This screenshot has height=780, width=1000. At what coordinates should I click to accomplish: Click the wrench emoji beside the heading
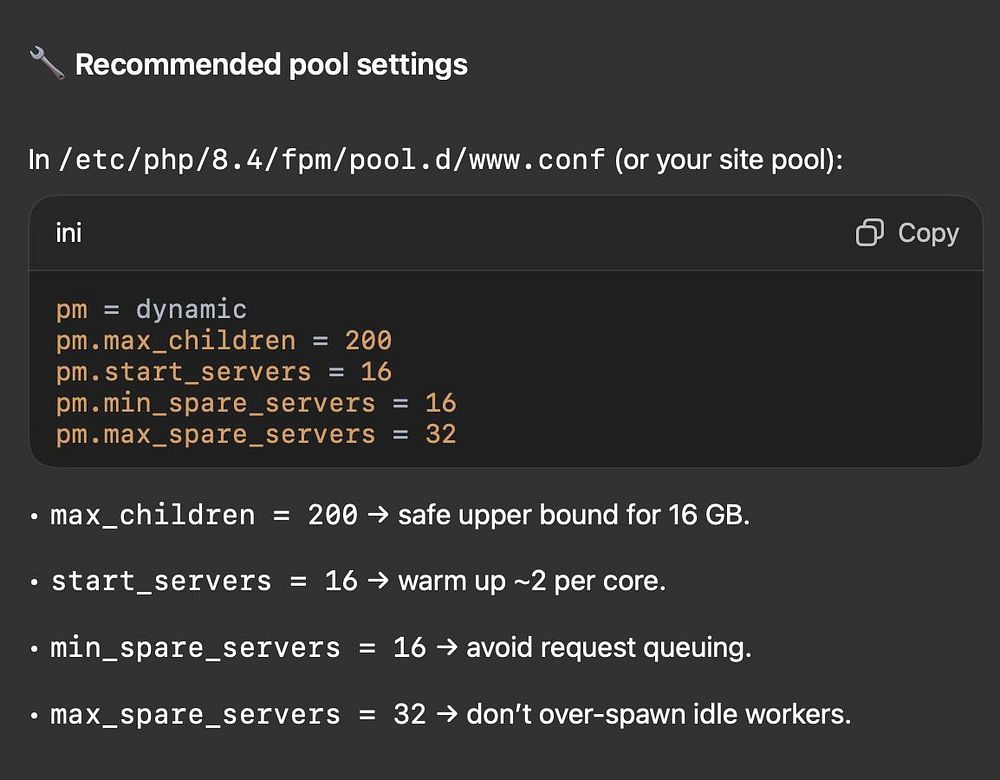point(46,65)
